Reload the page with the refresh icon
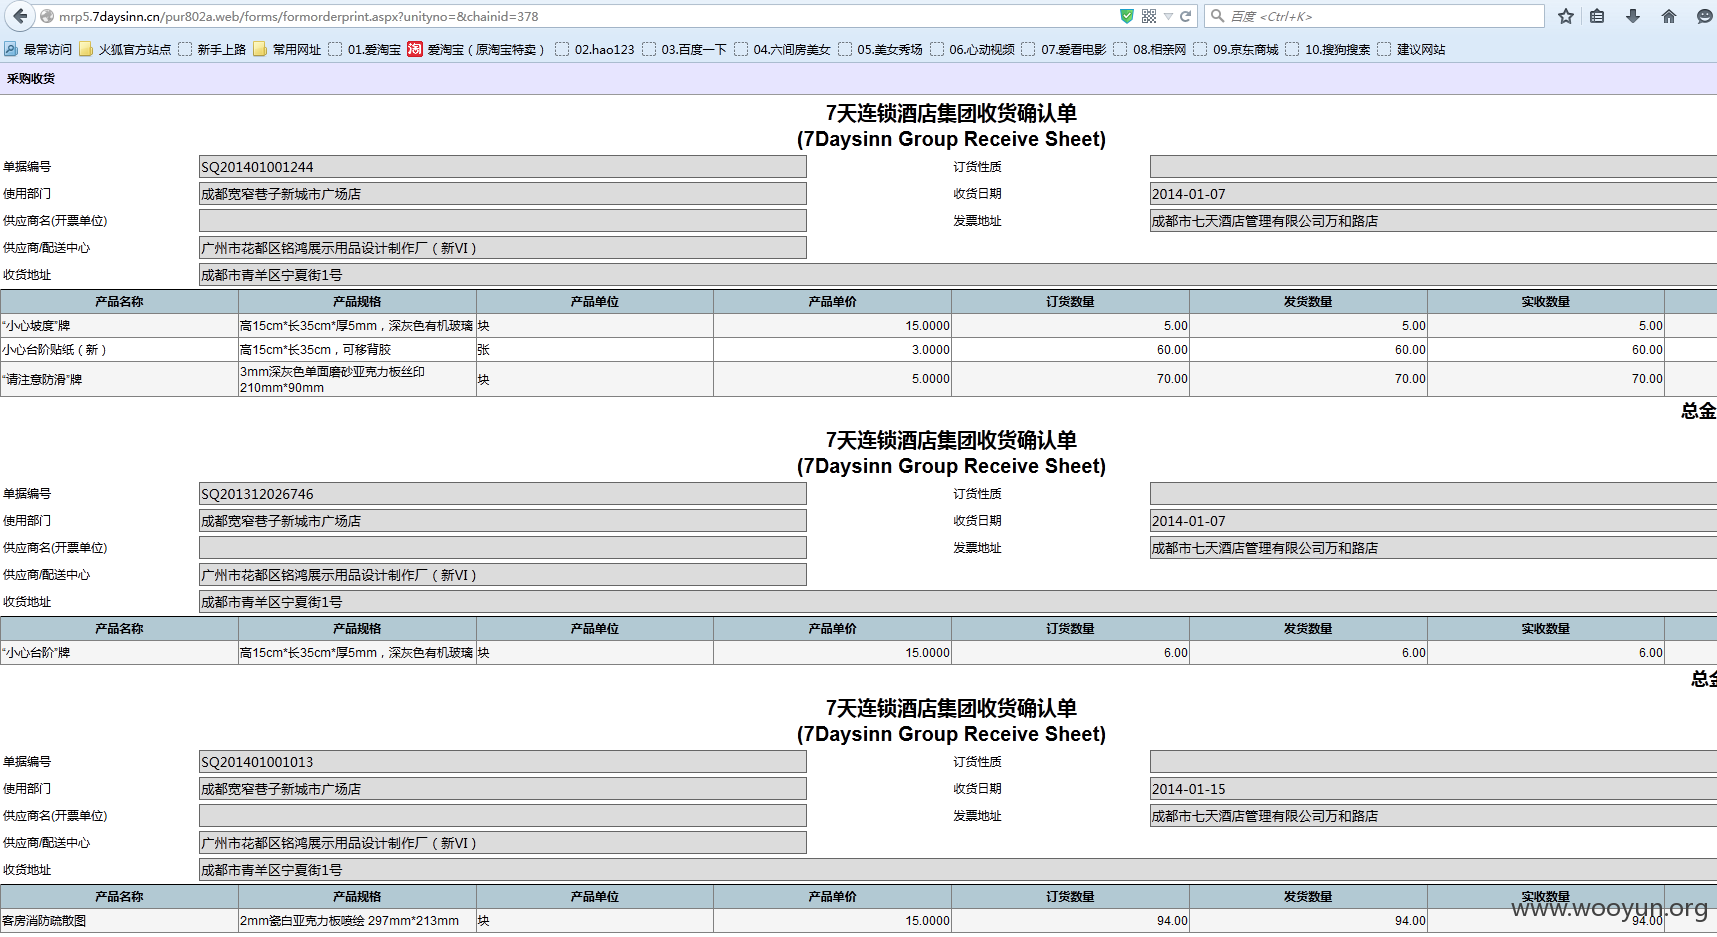Viewport: 1717px width, 937px height. 1185,16
